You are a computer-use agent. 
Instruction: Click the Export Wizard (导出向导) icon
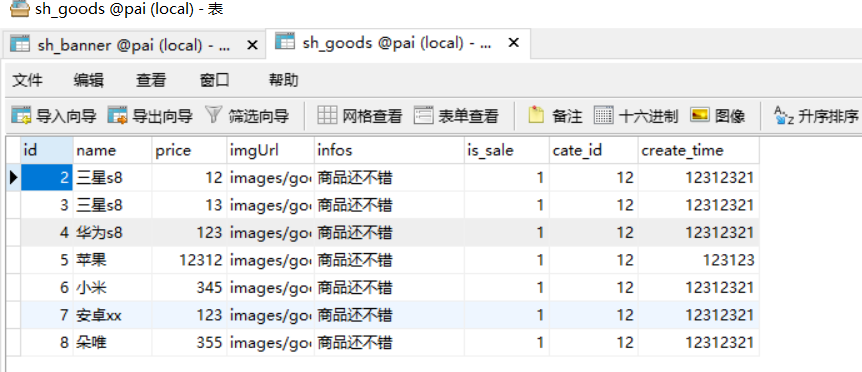click(118, 116)
